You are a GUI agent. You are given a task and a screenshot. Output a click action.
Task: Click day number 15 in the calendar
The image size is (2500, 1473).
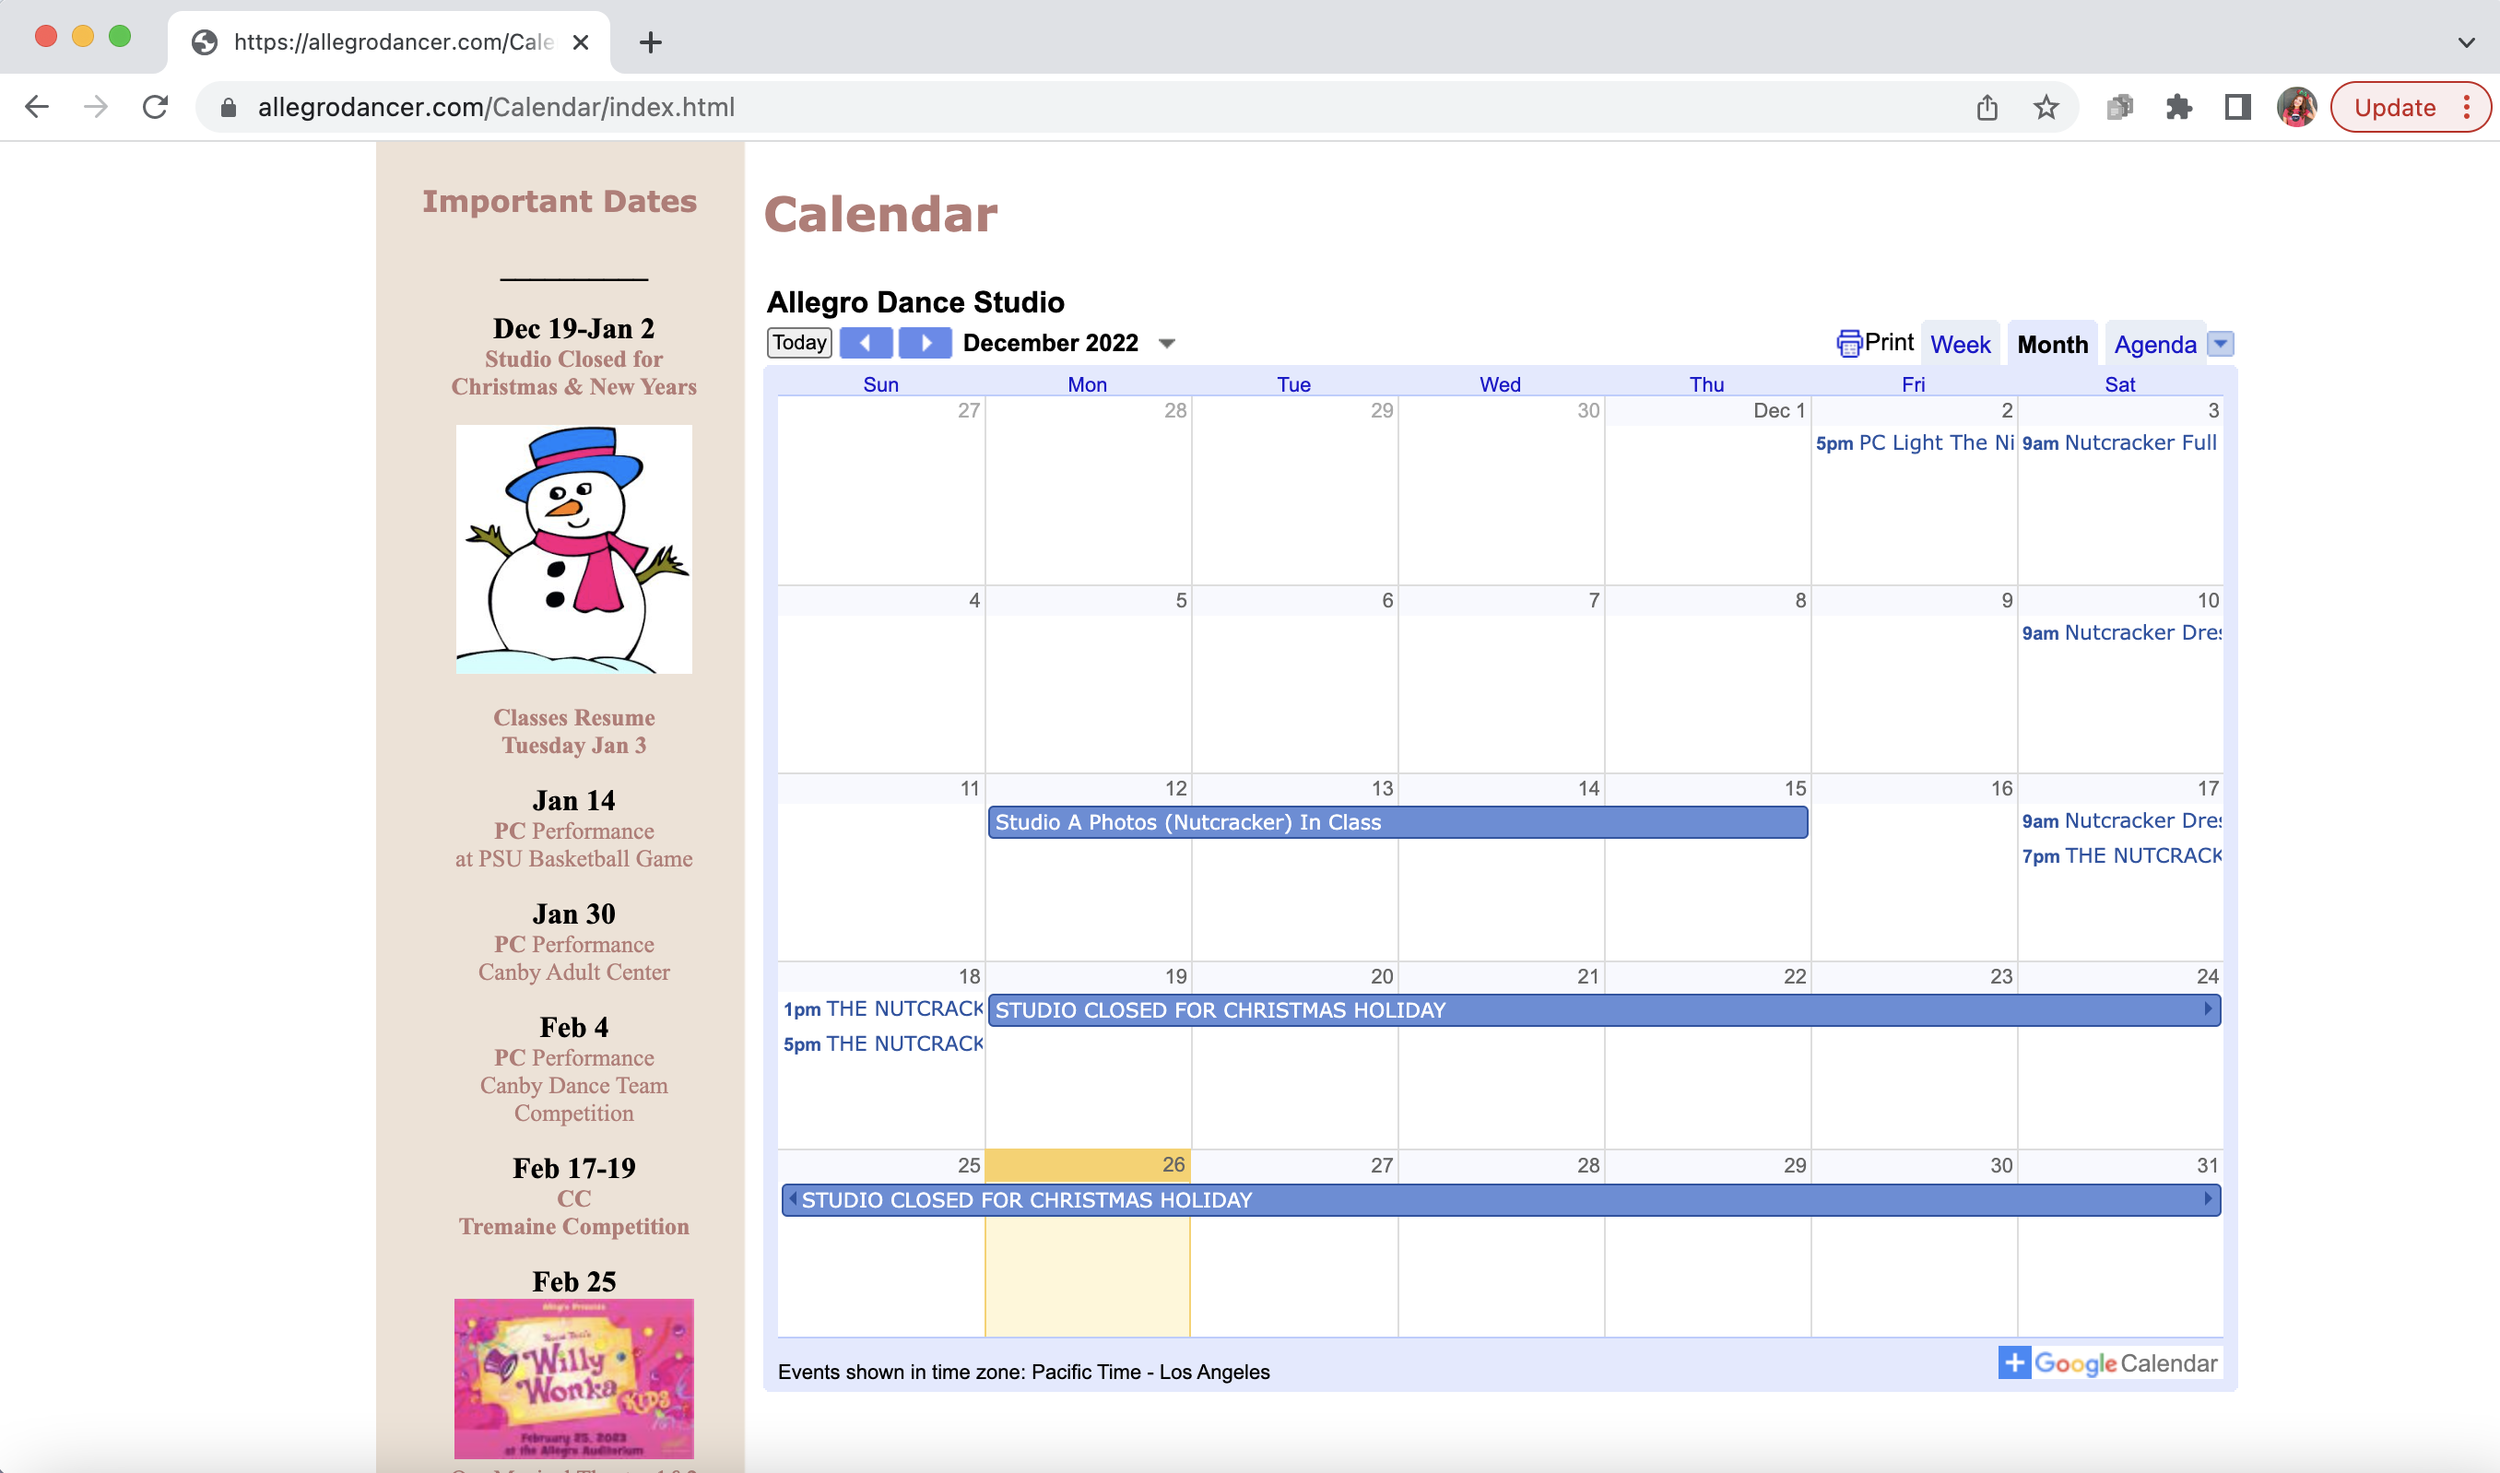click(x=1795, y=788)
